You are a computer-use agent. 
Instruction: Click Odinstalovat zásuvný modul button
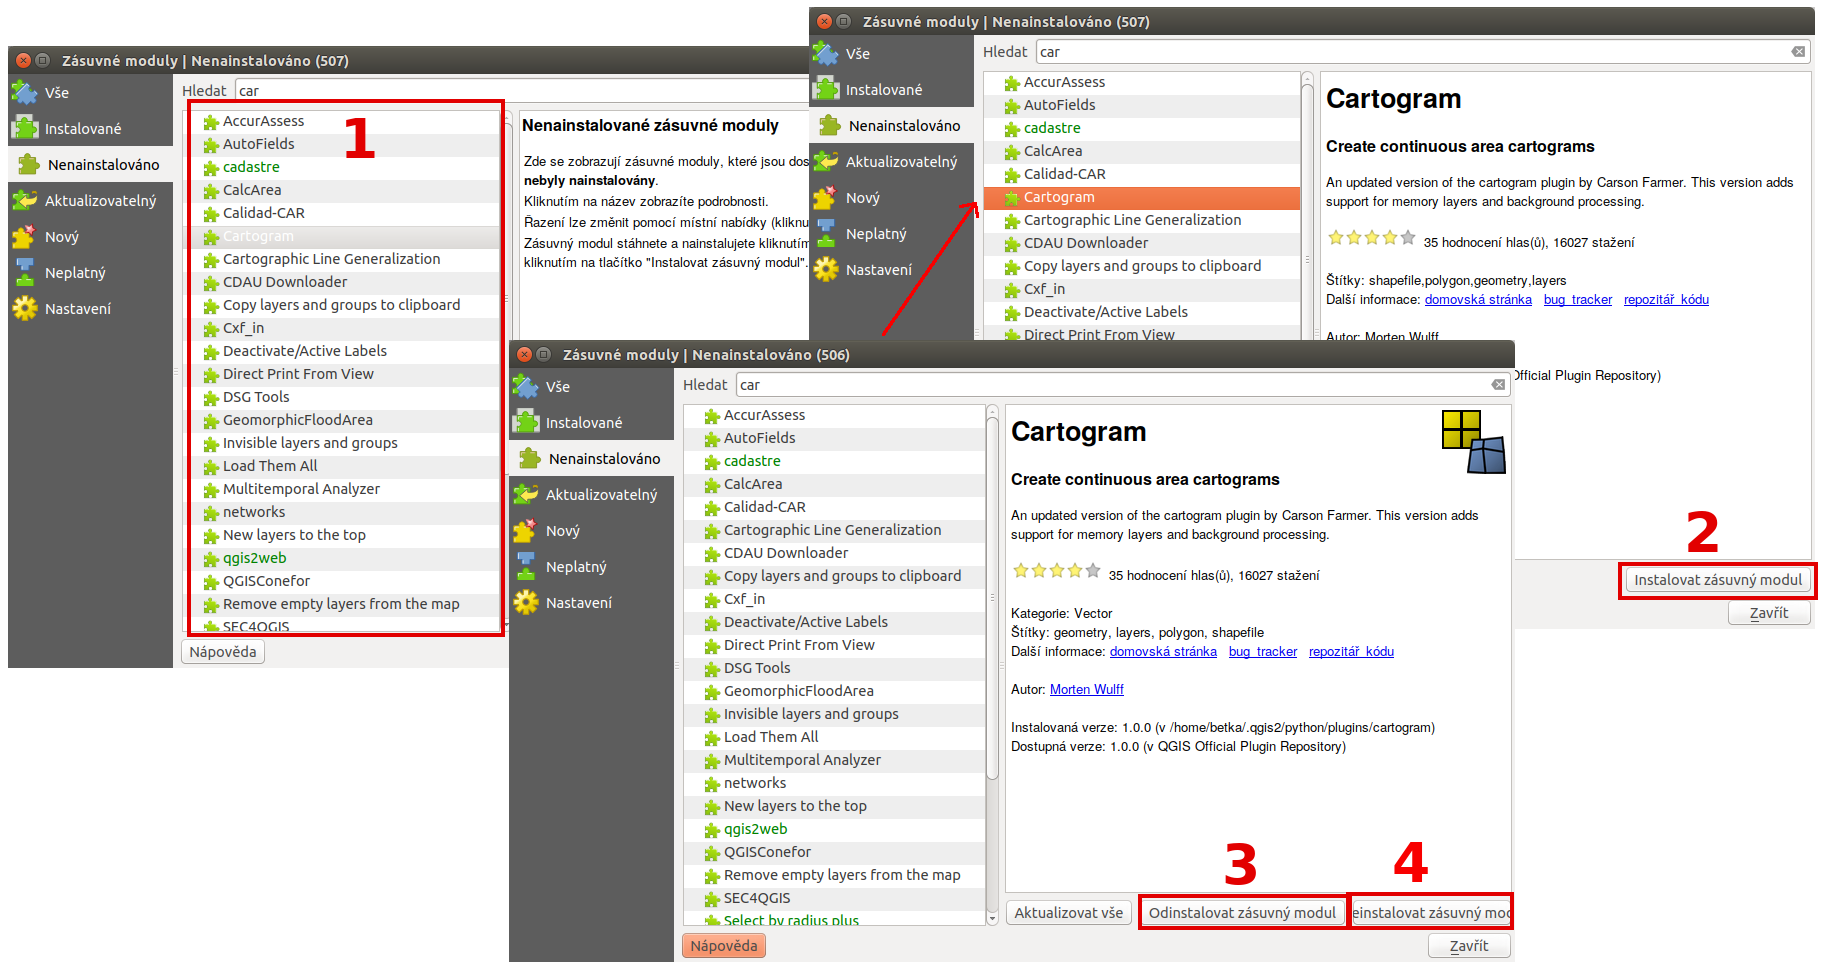(x=1241, y=913)
